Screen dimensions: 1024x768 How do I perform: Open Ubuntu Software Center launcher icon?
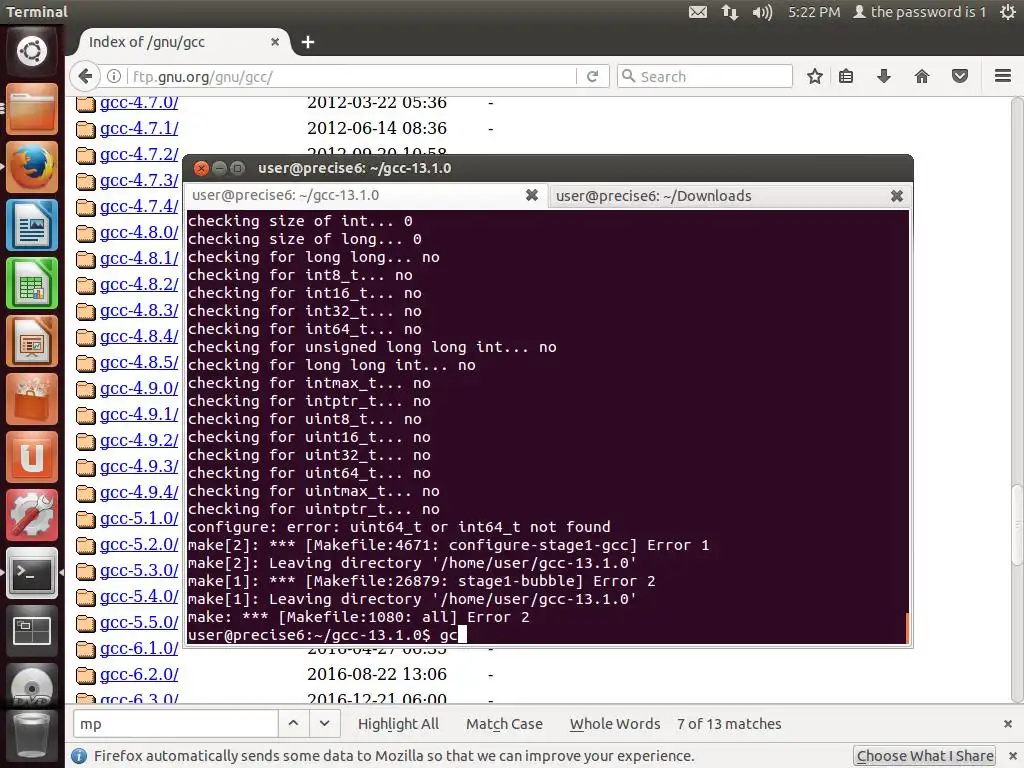point(31,400)
